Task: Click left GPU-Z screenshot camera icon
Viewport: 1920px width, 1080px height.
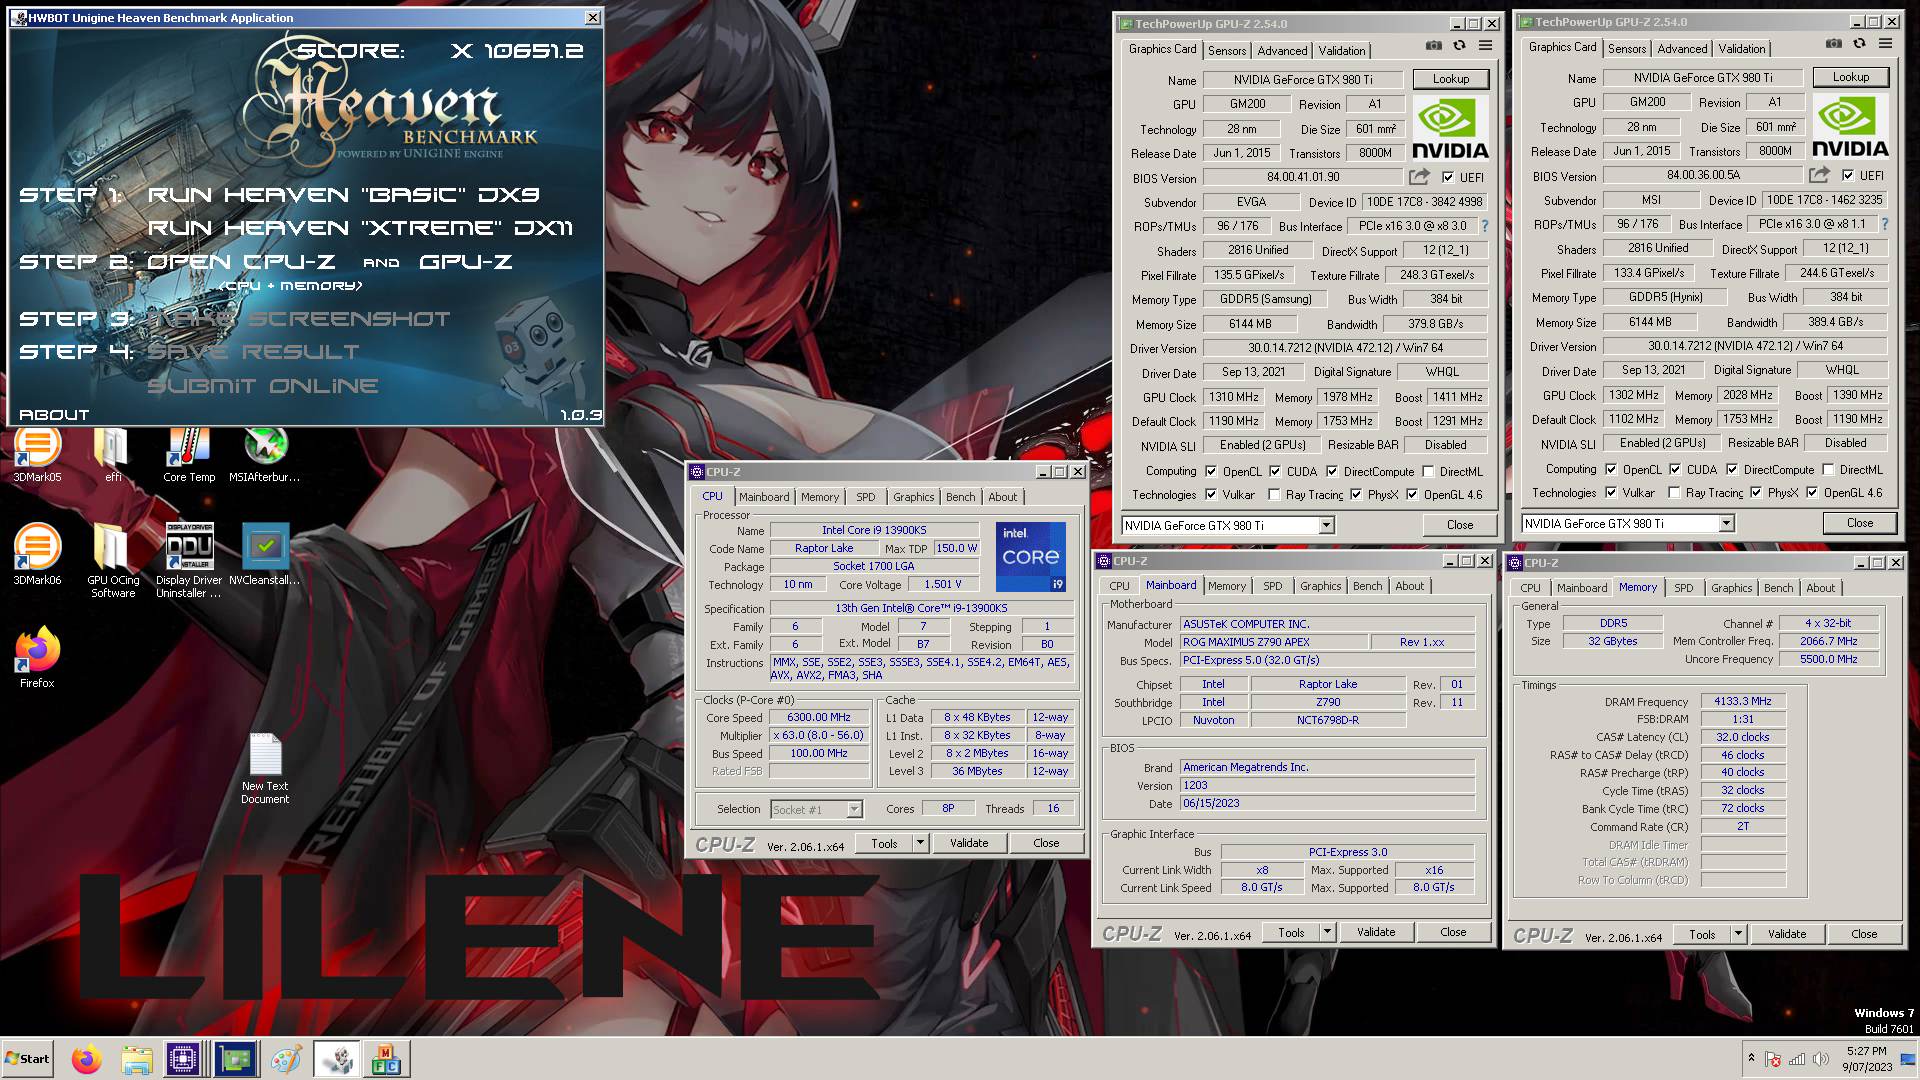Action: pyautogui.click(x=1434, y=46)
